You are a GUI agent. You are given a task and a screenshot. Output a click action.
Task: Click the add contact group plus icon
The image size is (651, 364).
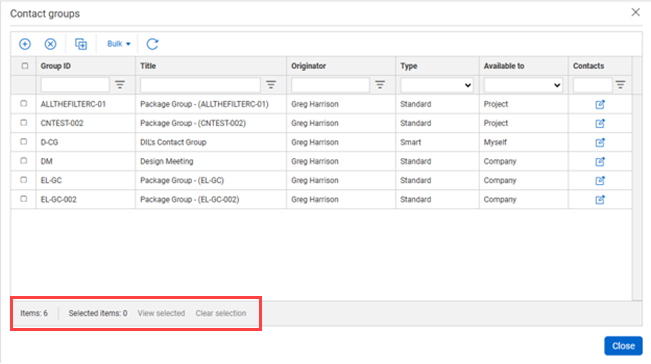pos(25,44)
